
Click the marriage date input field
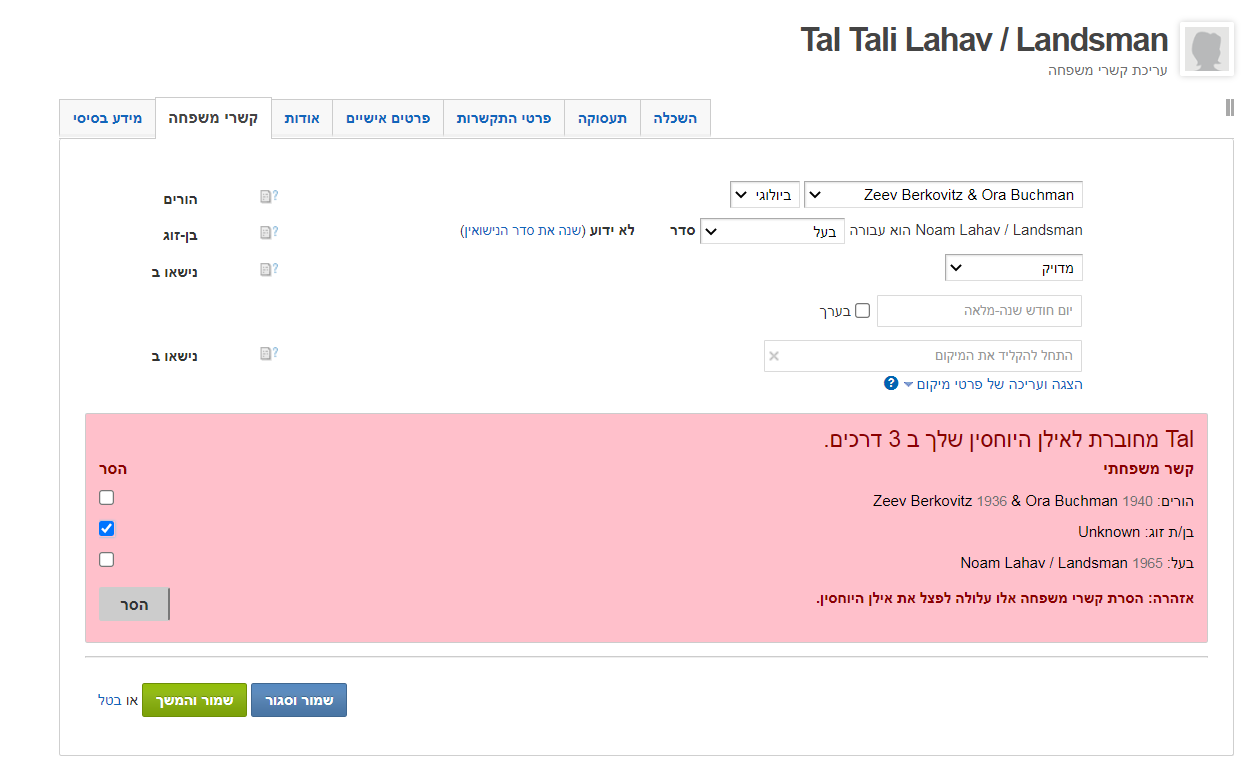(979, 311)
